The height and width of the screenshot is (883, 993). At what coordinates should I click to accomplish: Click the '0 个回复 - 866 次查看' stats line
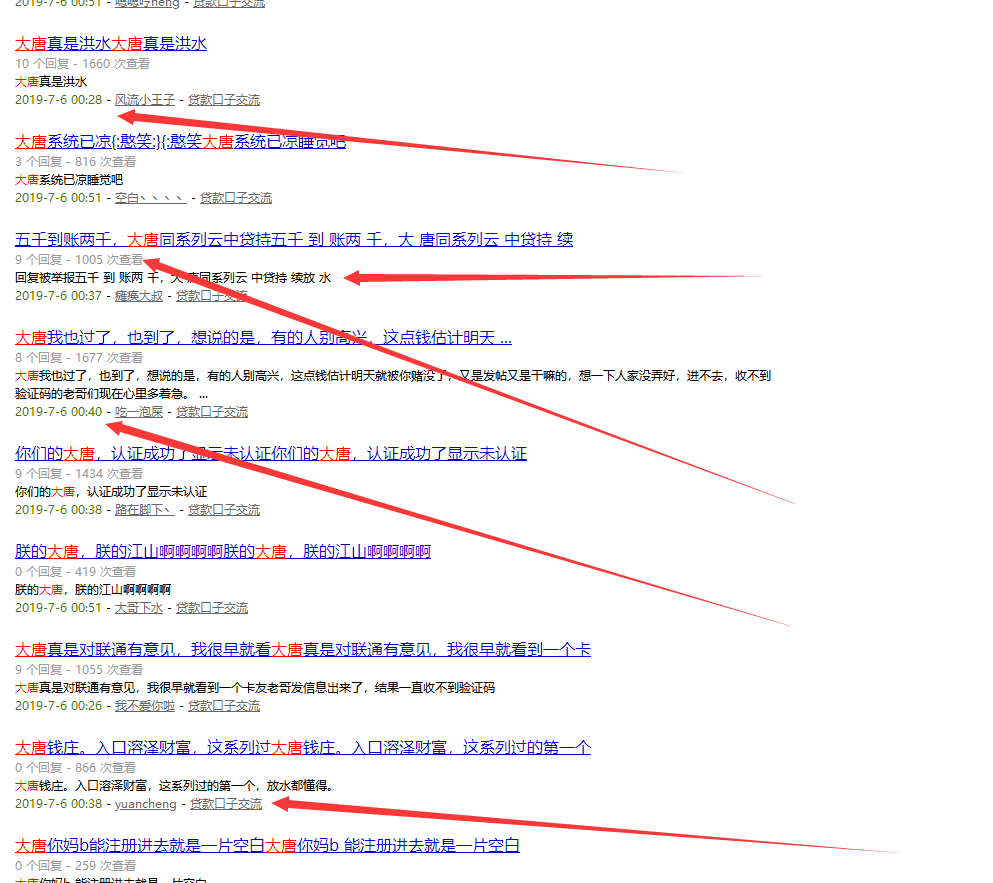click(75, 768)
